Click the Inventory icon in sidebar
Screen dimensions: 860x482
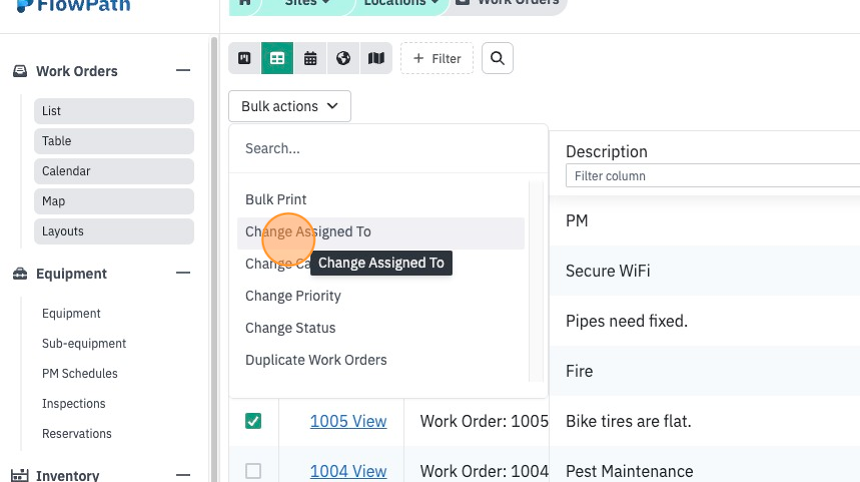coord(20,475)
